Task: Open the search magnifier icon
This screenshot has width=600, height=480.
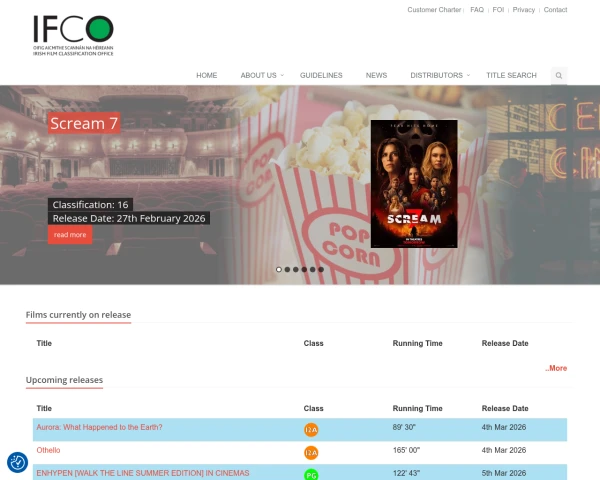Action: point(559,75)
